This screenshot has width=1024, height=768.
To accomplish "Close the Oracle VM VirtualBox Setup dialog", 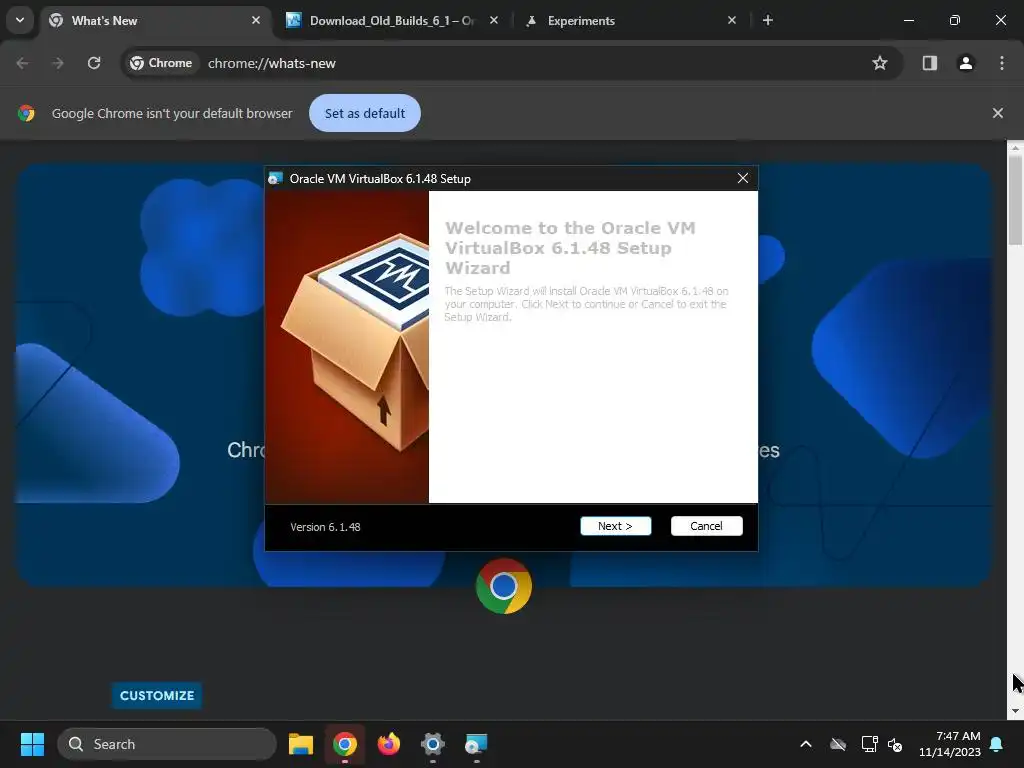I will 743,178.
